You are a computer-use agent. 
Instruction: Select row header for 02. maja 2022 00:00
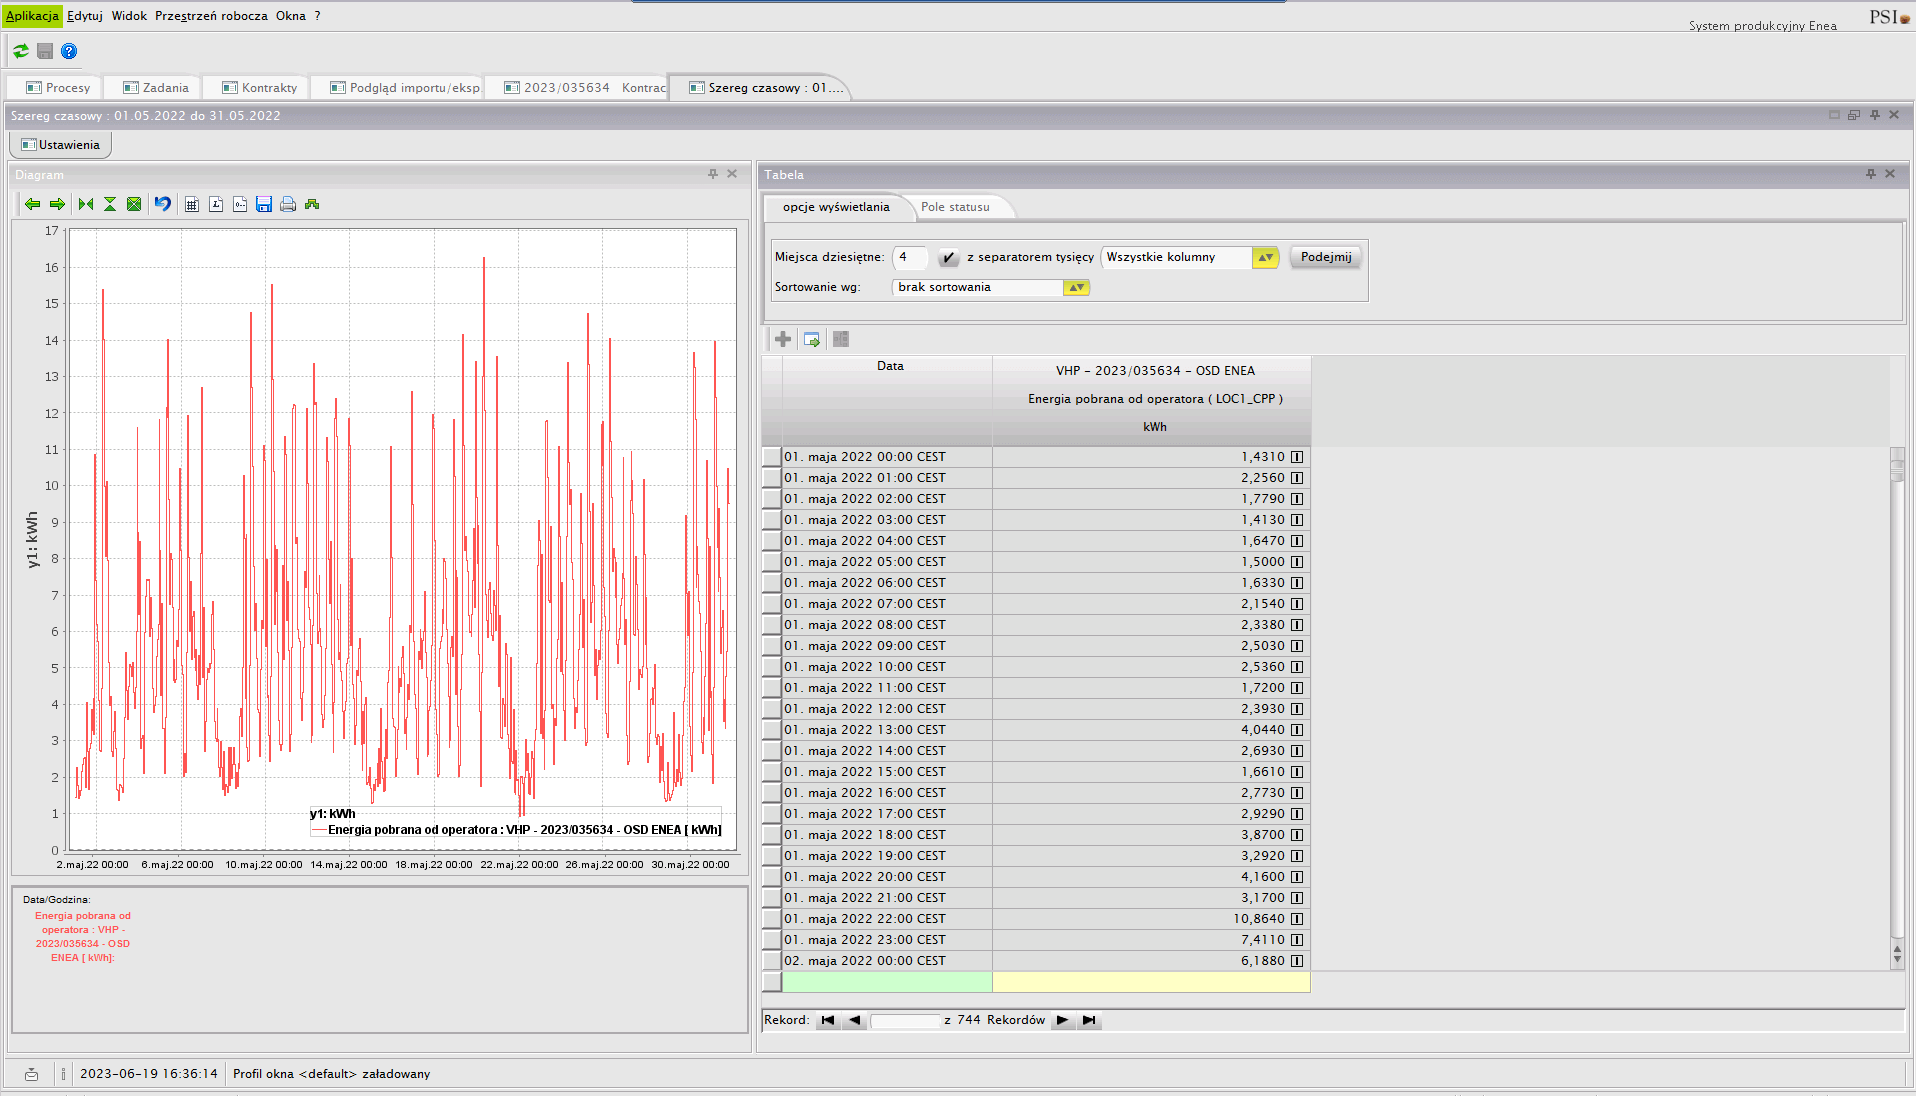click(771, 961)
